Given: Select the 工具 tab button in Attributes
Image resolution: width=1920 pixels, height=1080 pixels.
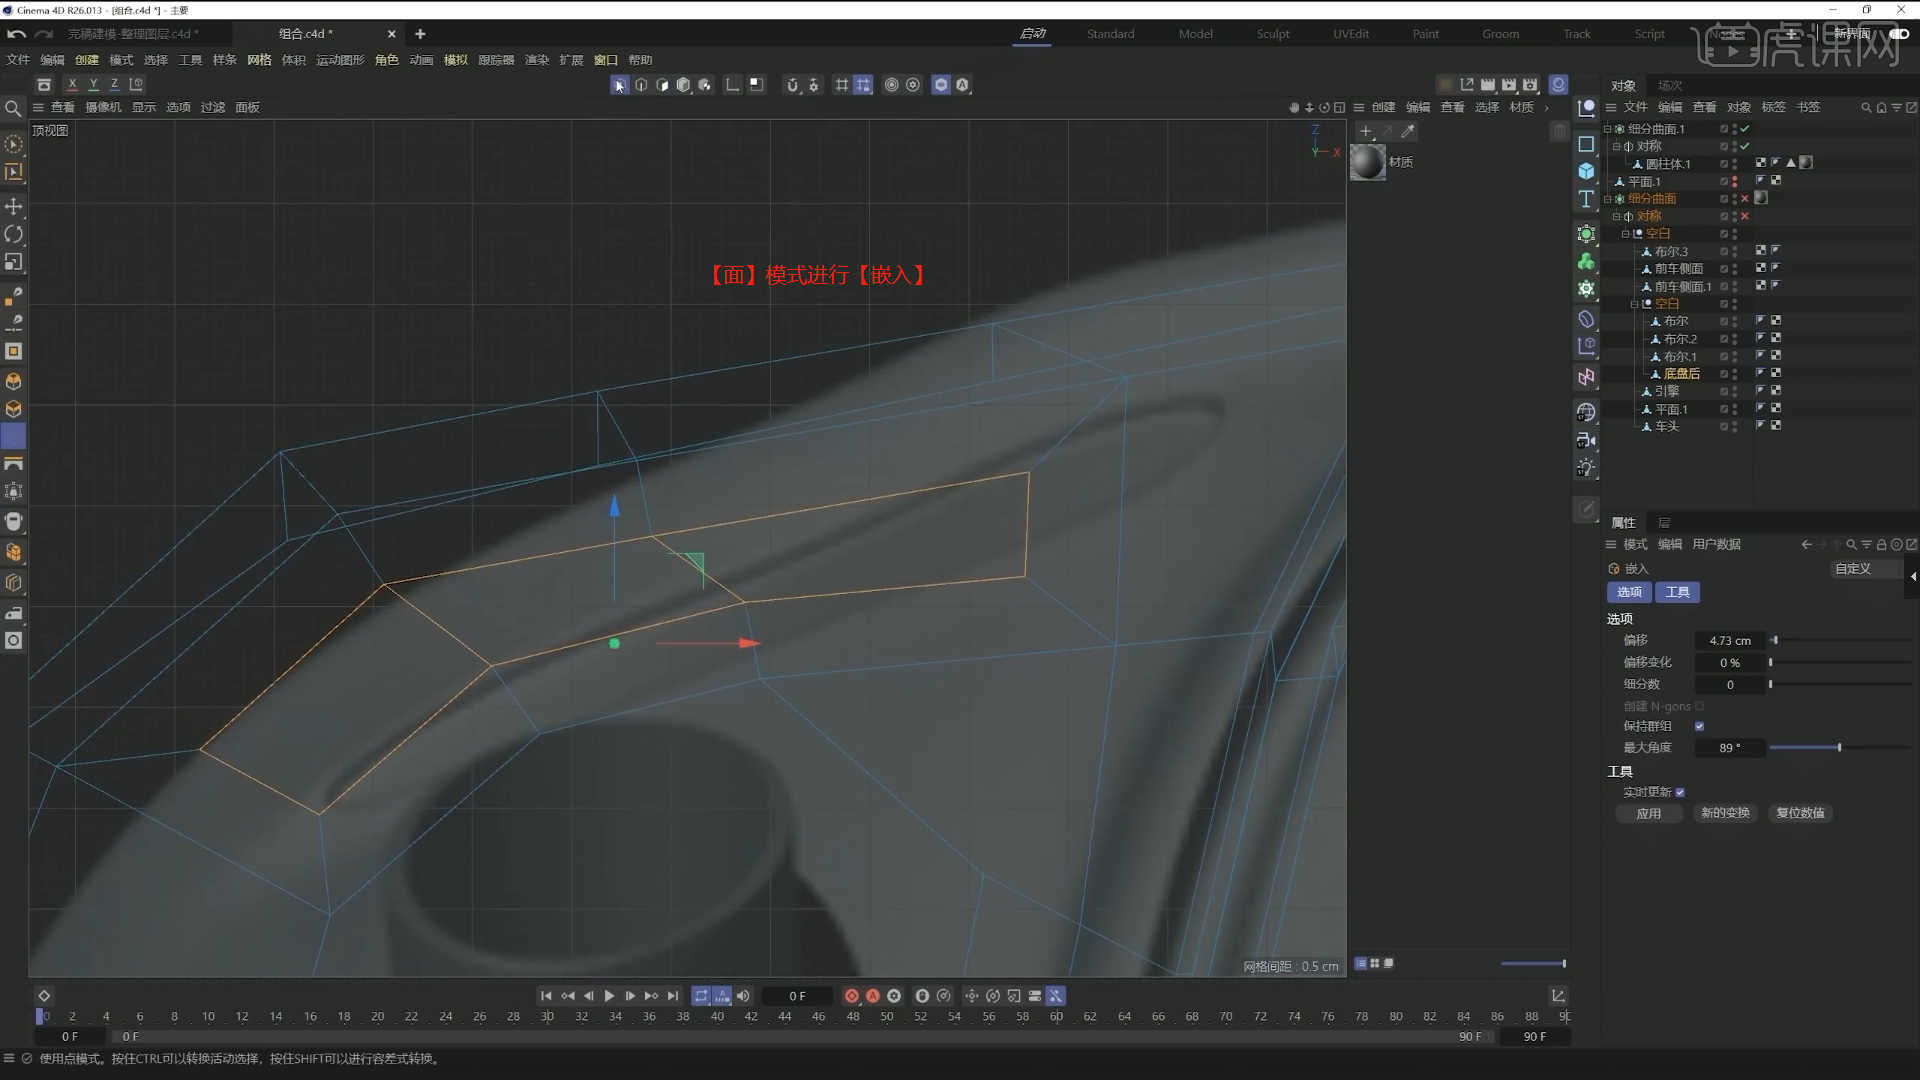Looking at the screenshot, I should pos(1677,593).
